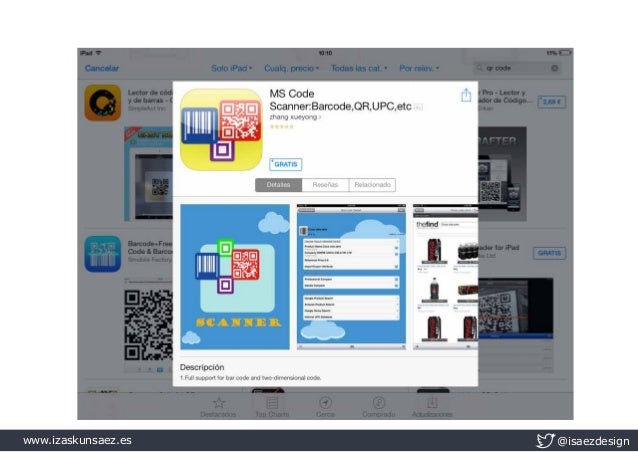Image resolution: width=638 pixels, height=452 pixels.
Task: Open the Top Charts tab icon
Action: tap(272, 407)
